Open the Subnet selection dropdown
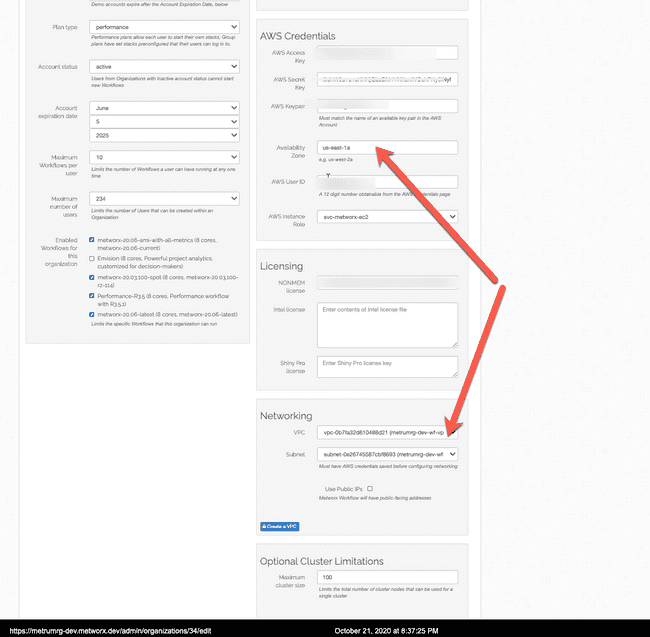This screenshot has width=650, height=637. coord(387,454)
